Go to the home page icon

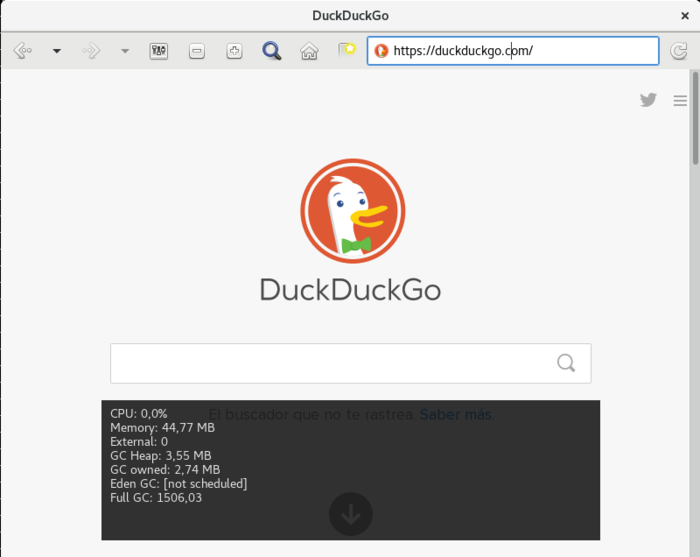tap(309, 51)
